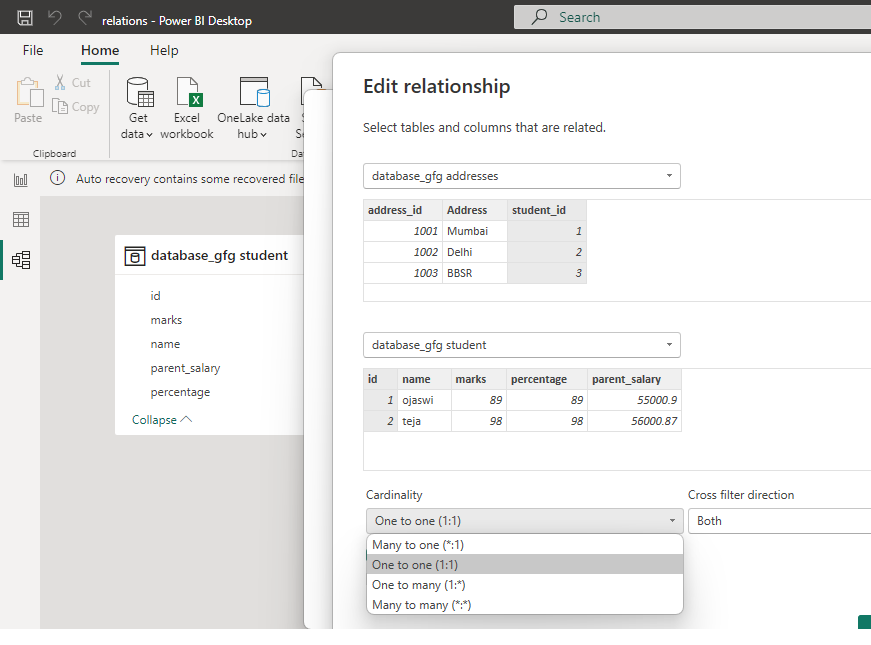Choose Many to many (*:*) cardinality
Viewport: 871px width, 645px height.
[524, 604]
